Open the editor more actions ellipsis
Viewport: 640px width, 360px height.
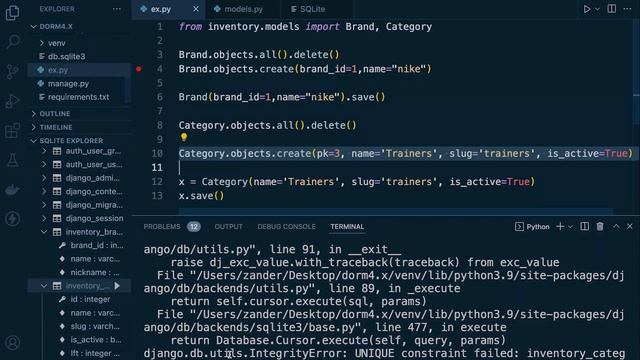627,9
